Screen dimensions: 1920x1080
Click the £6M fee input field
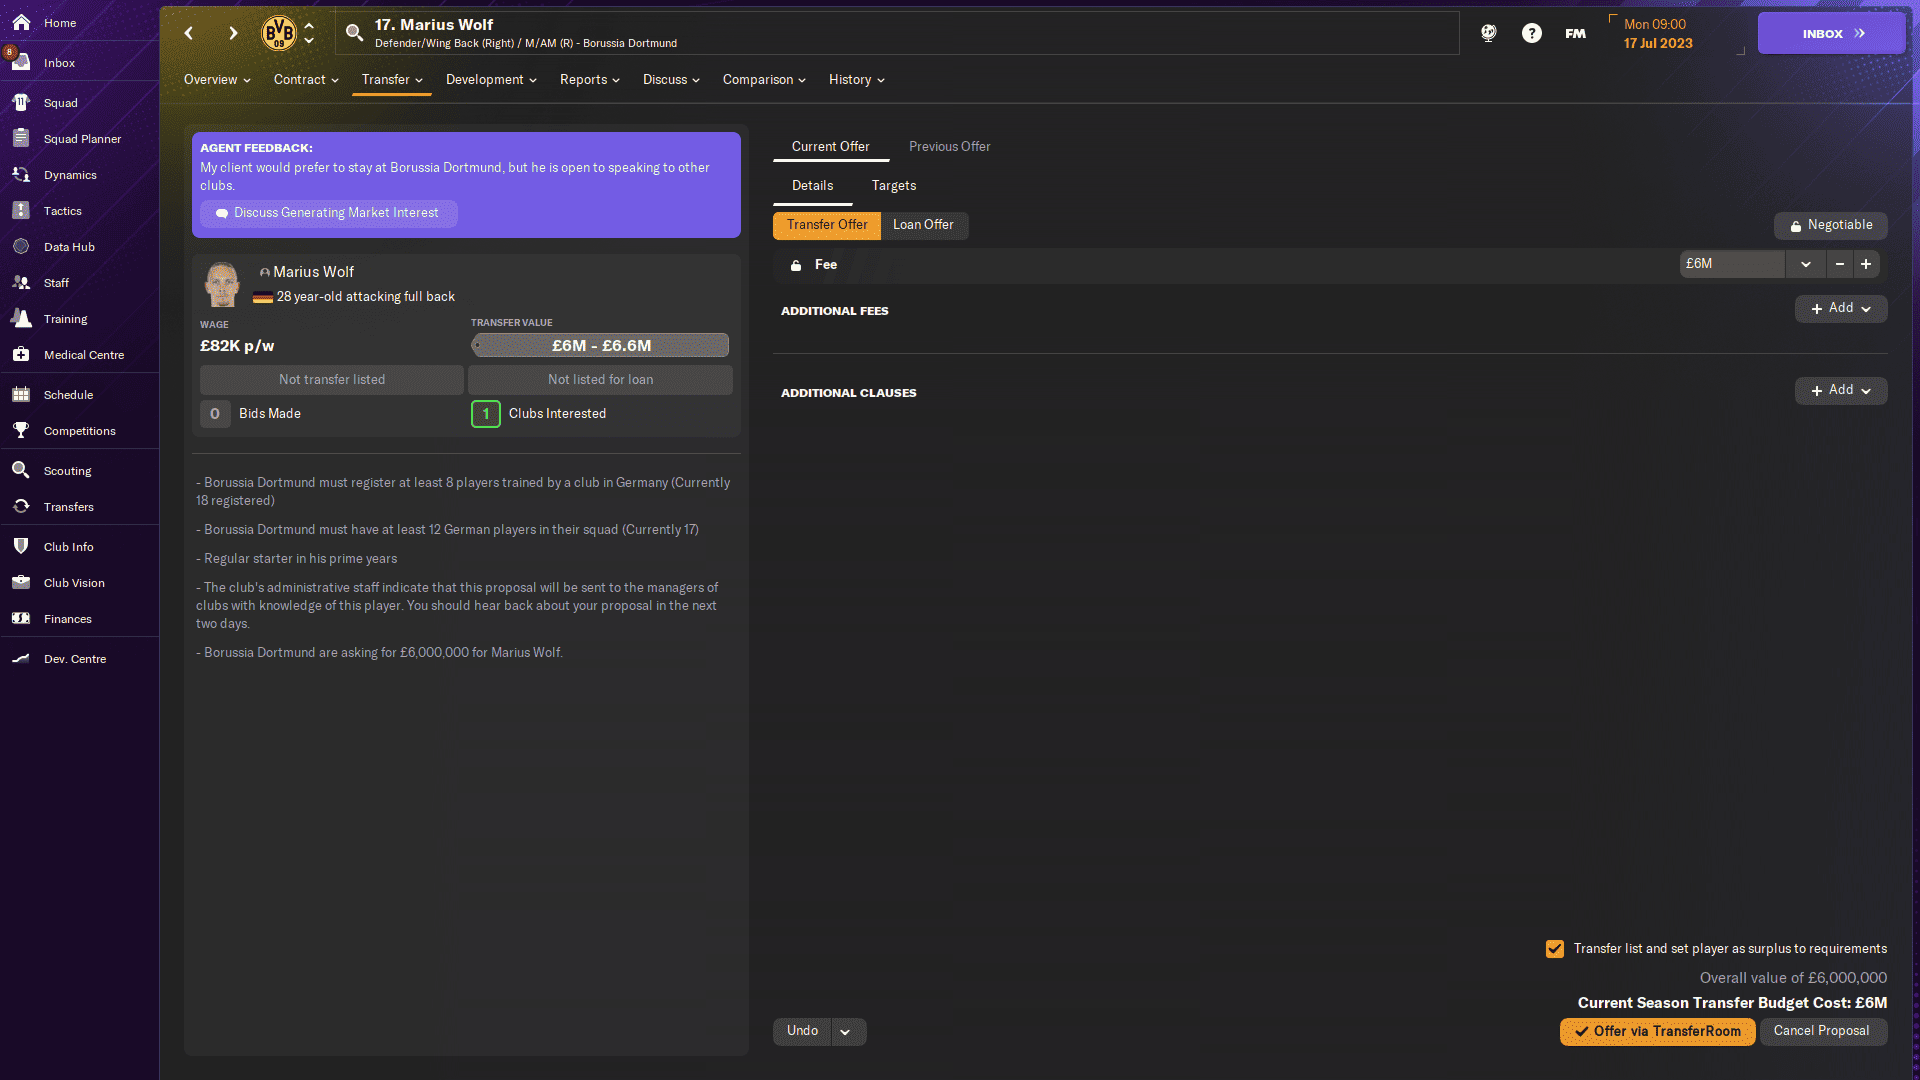coord(1733,264)
